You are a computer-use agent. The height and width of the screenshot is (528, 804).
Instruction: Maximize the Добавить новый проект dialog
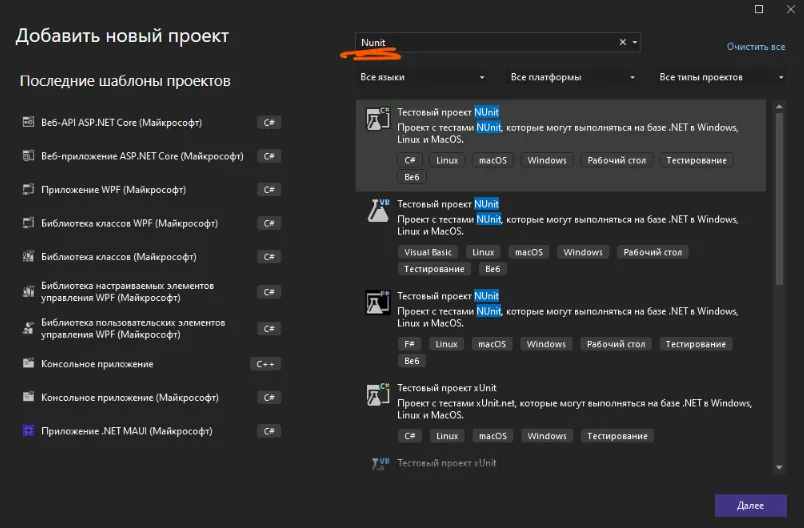pyautogui.click(x=759, y=9)
